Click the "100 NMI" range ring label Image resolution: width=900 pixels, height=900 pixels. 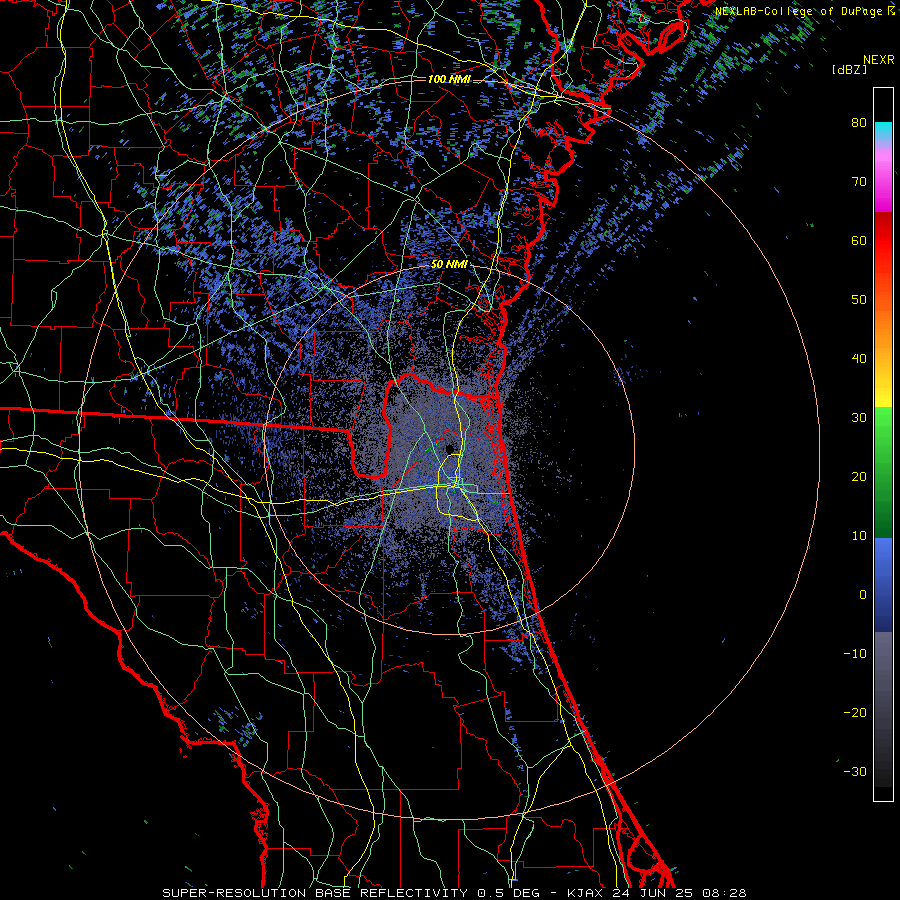(449, 79)
